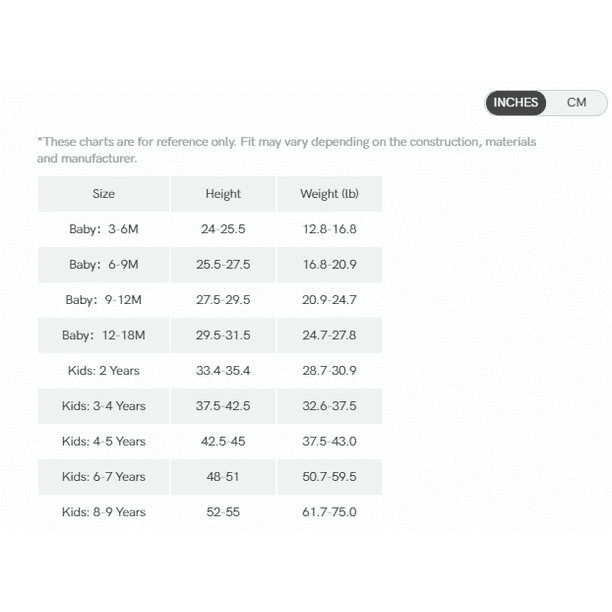The height and width of the screenshot is (612, 612).
Task: Click the Height column header
Action: click(223, 194)
